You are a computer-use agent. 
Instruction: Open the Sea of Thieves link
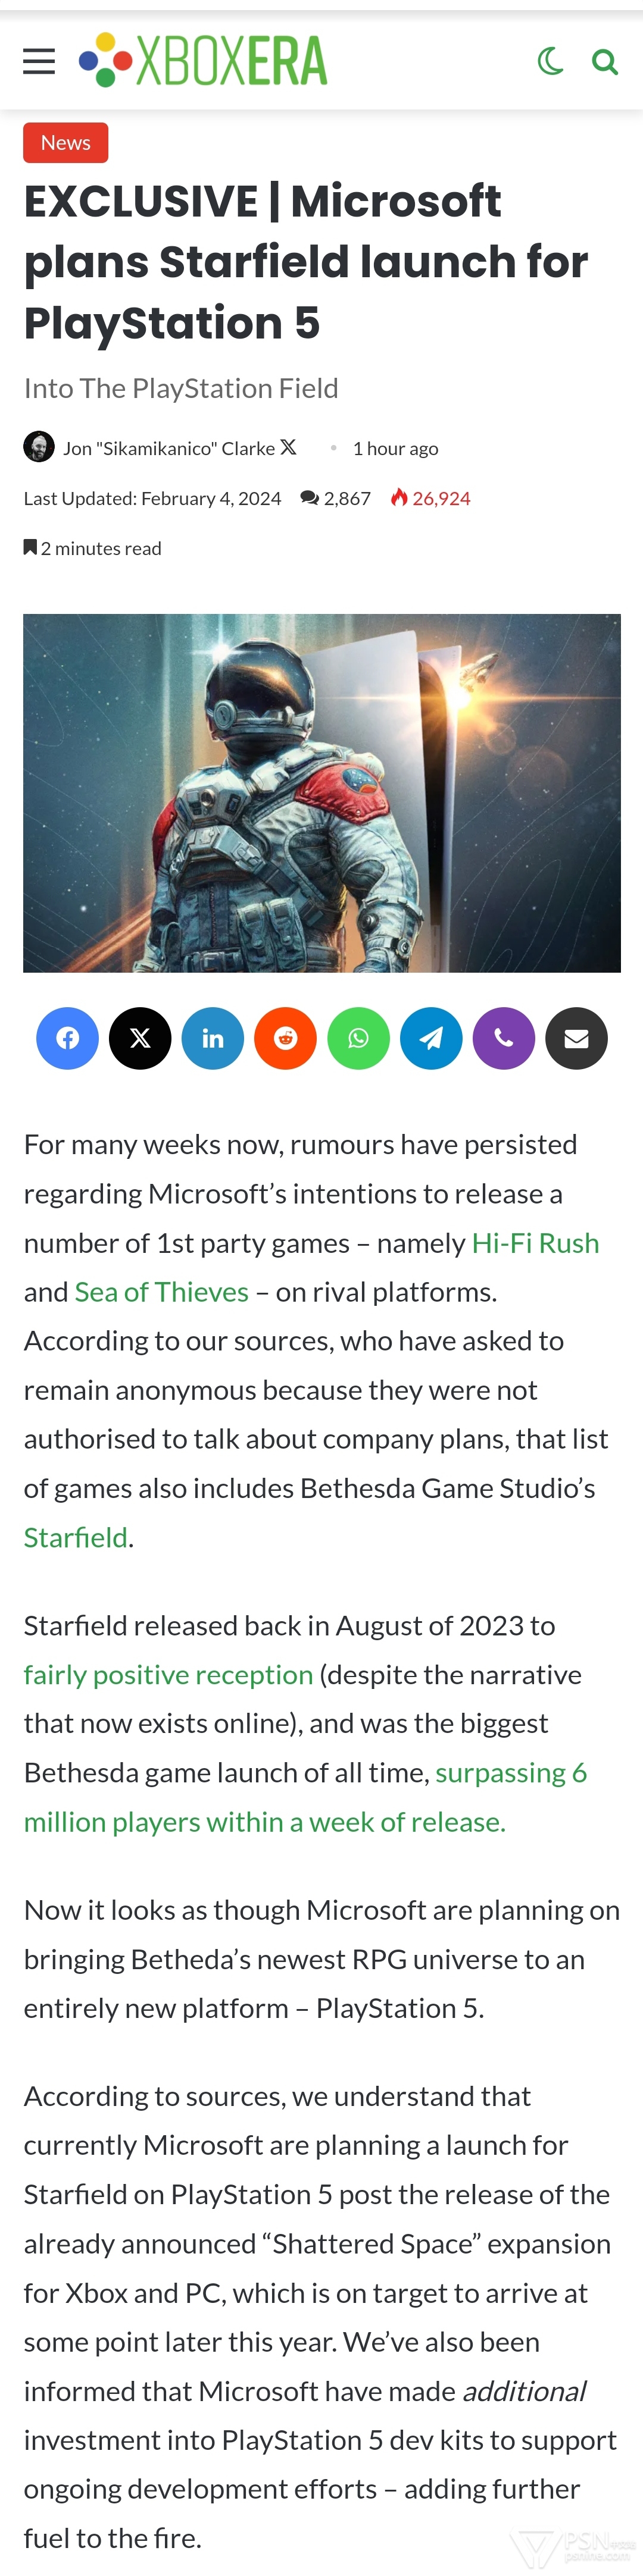pyautogui.click(x=162, y=1292)
